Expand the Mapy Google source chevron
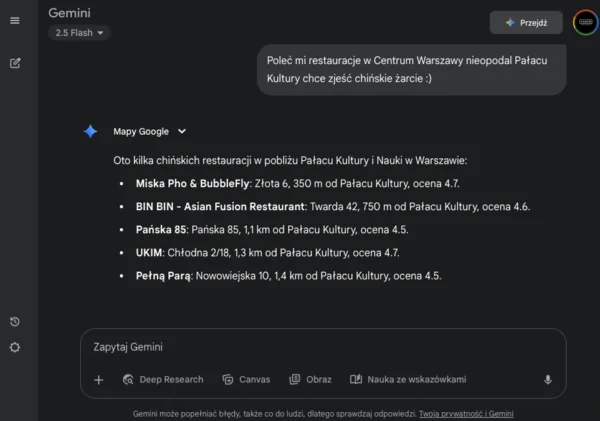 tap(182, 131)
